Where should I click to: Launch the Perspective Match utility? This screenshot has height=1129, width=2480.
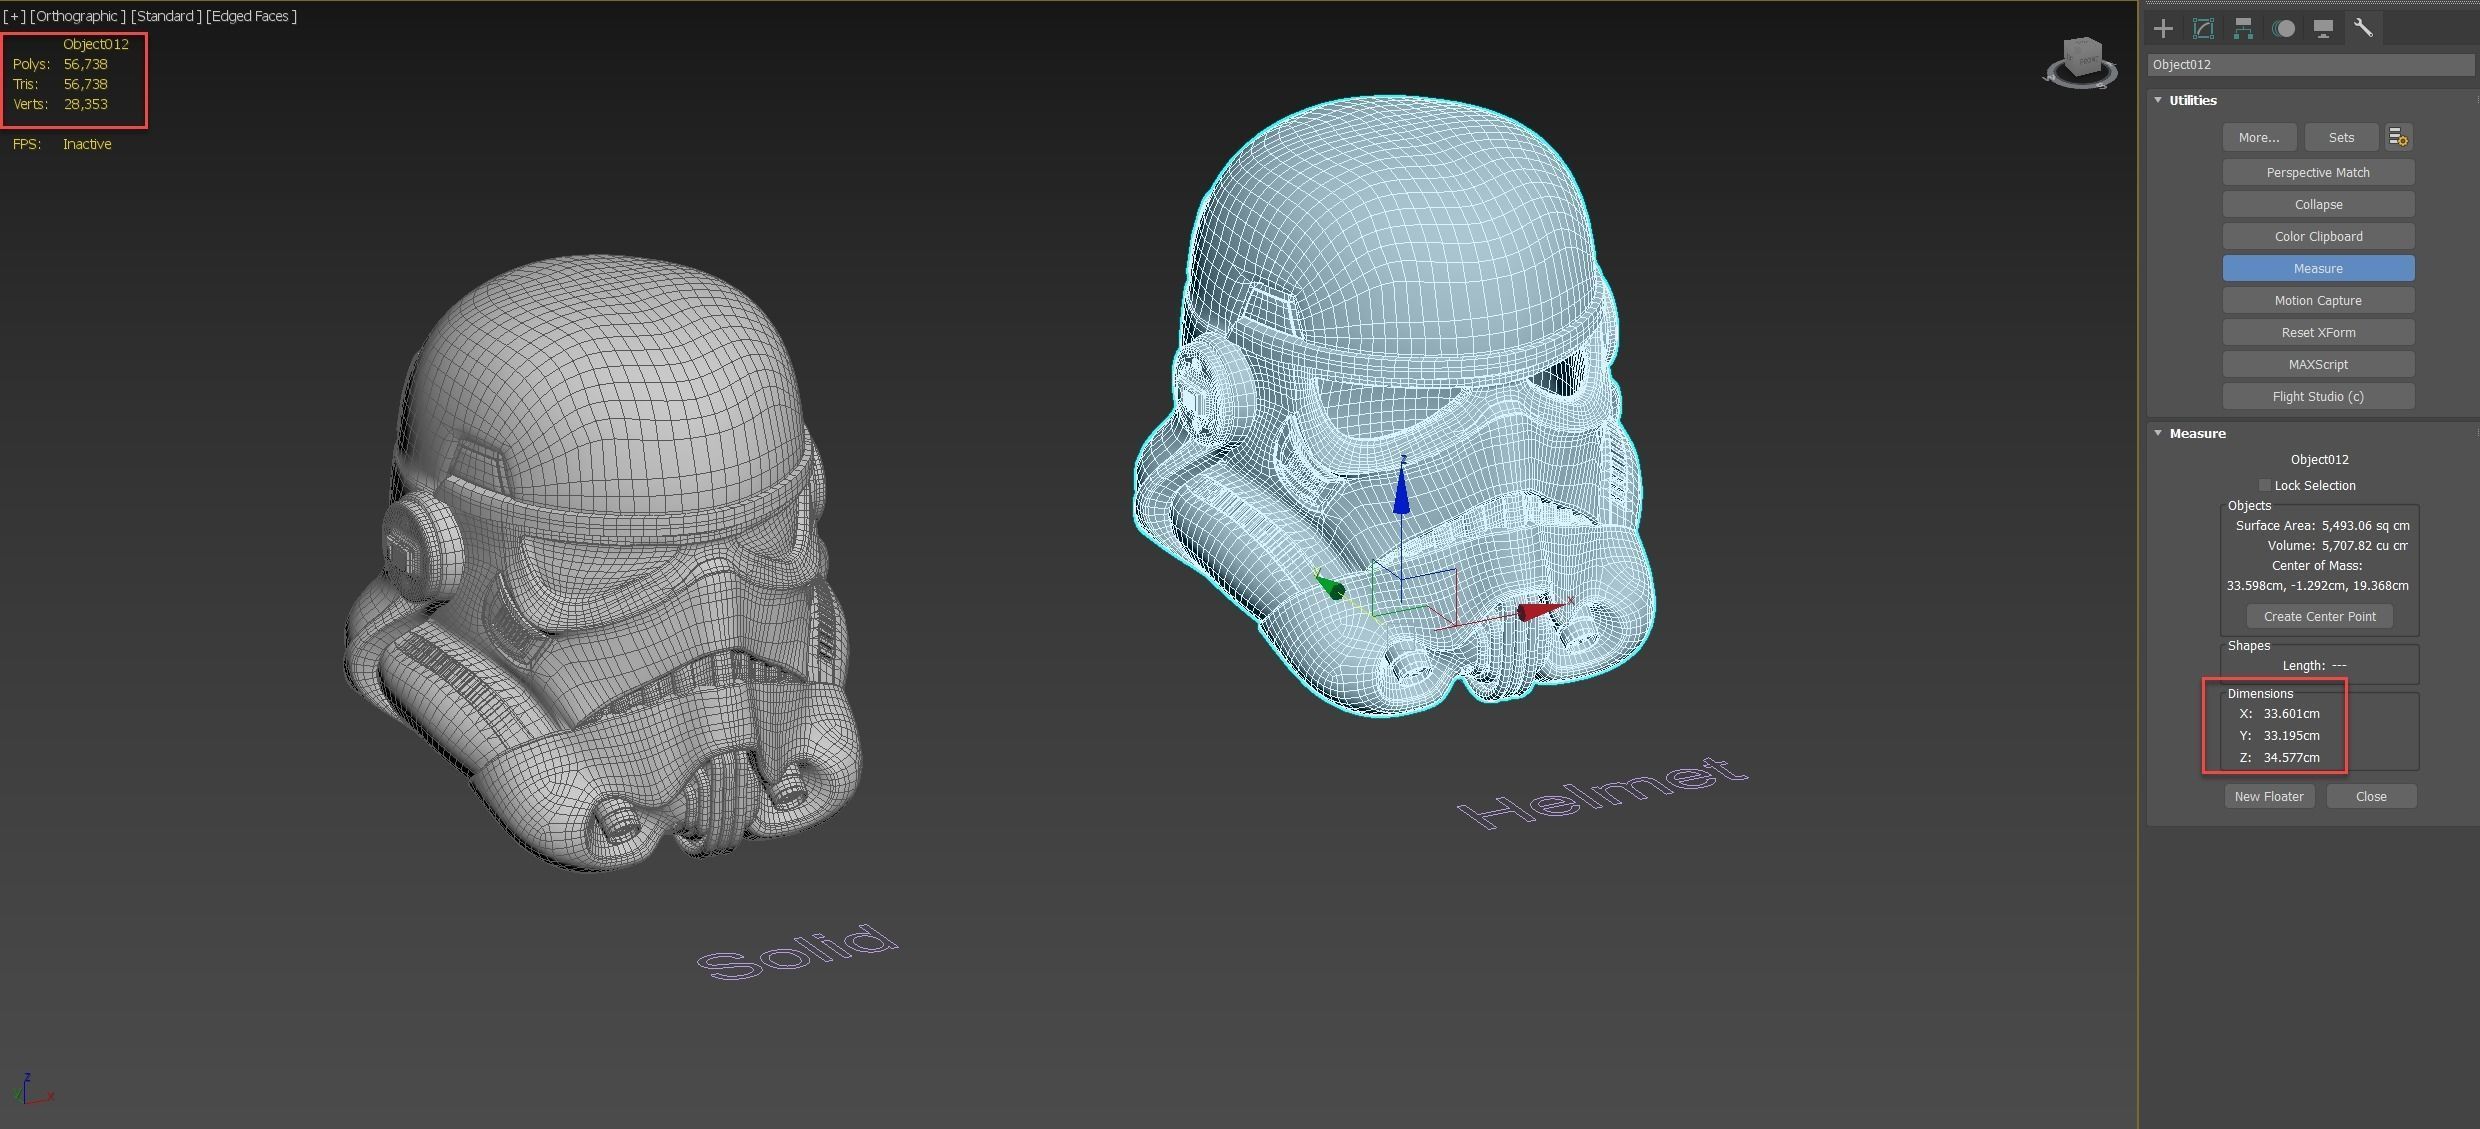(2318, 172)
